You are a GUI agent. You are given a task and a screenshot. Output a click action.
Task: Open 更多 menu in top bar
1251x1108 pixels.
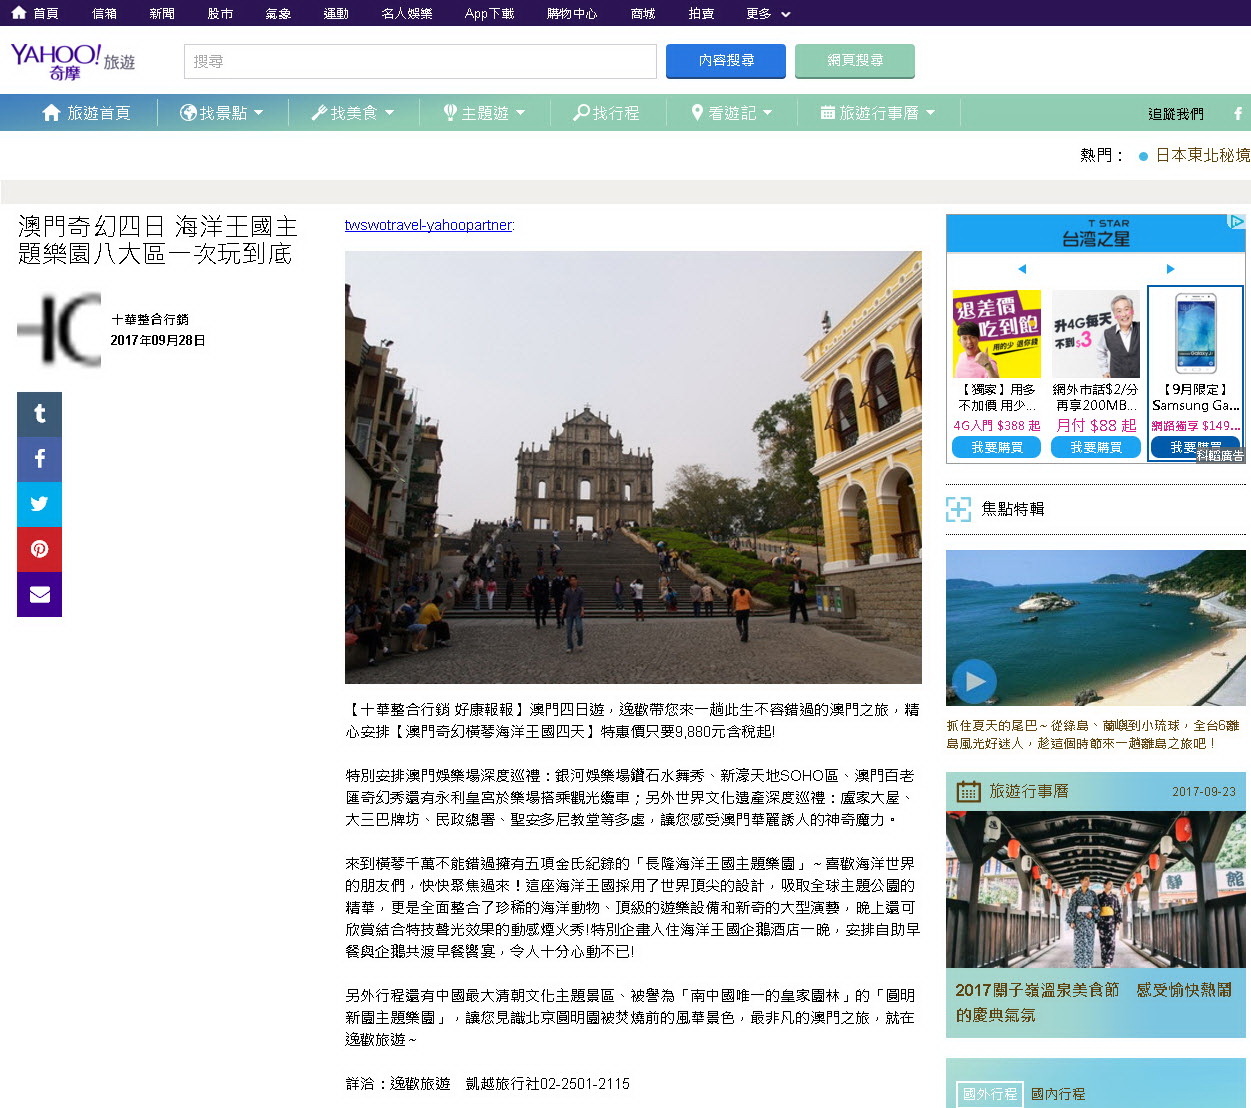(768, 13)
